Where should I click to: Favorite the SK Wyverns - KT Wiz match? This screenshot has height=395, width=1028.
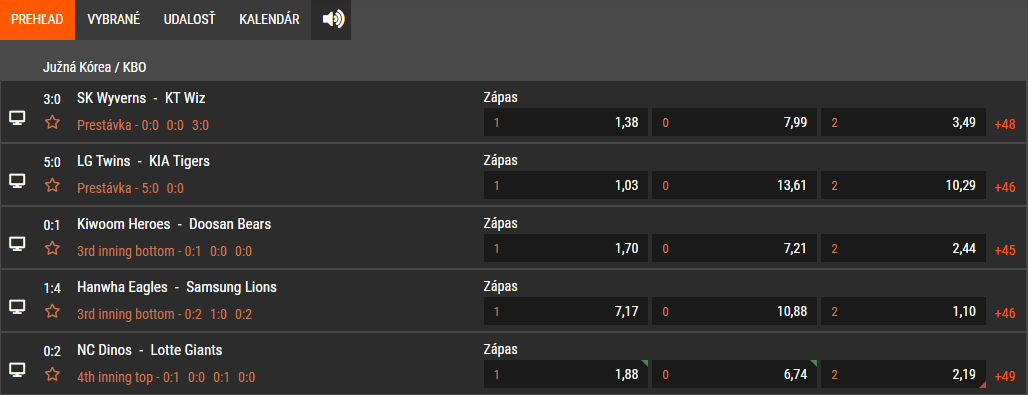coord(52,123)
